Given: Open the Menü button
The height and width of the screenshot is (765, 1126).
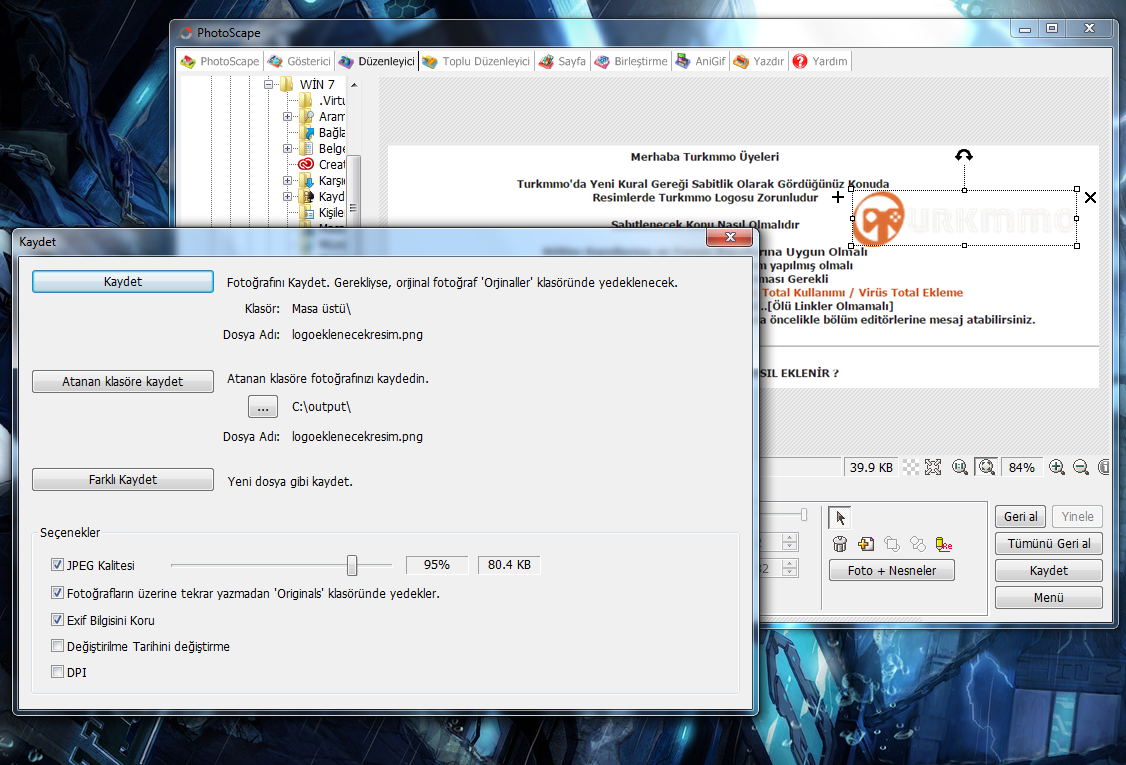Looking at the screenshot, I should 1048,598.
